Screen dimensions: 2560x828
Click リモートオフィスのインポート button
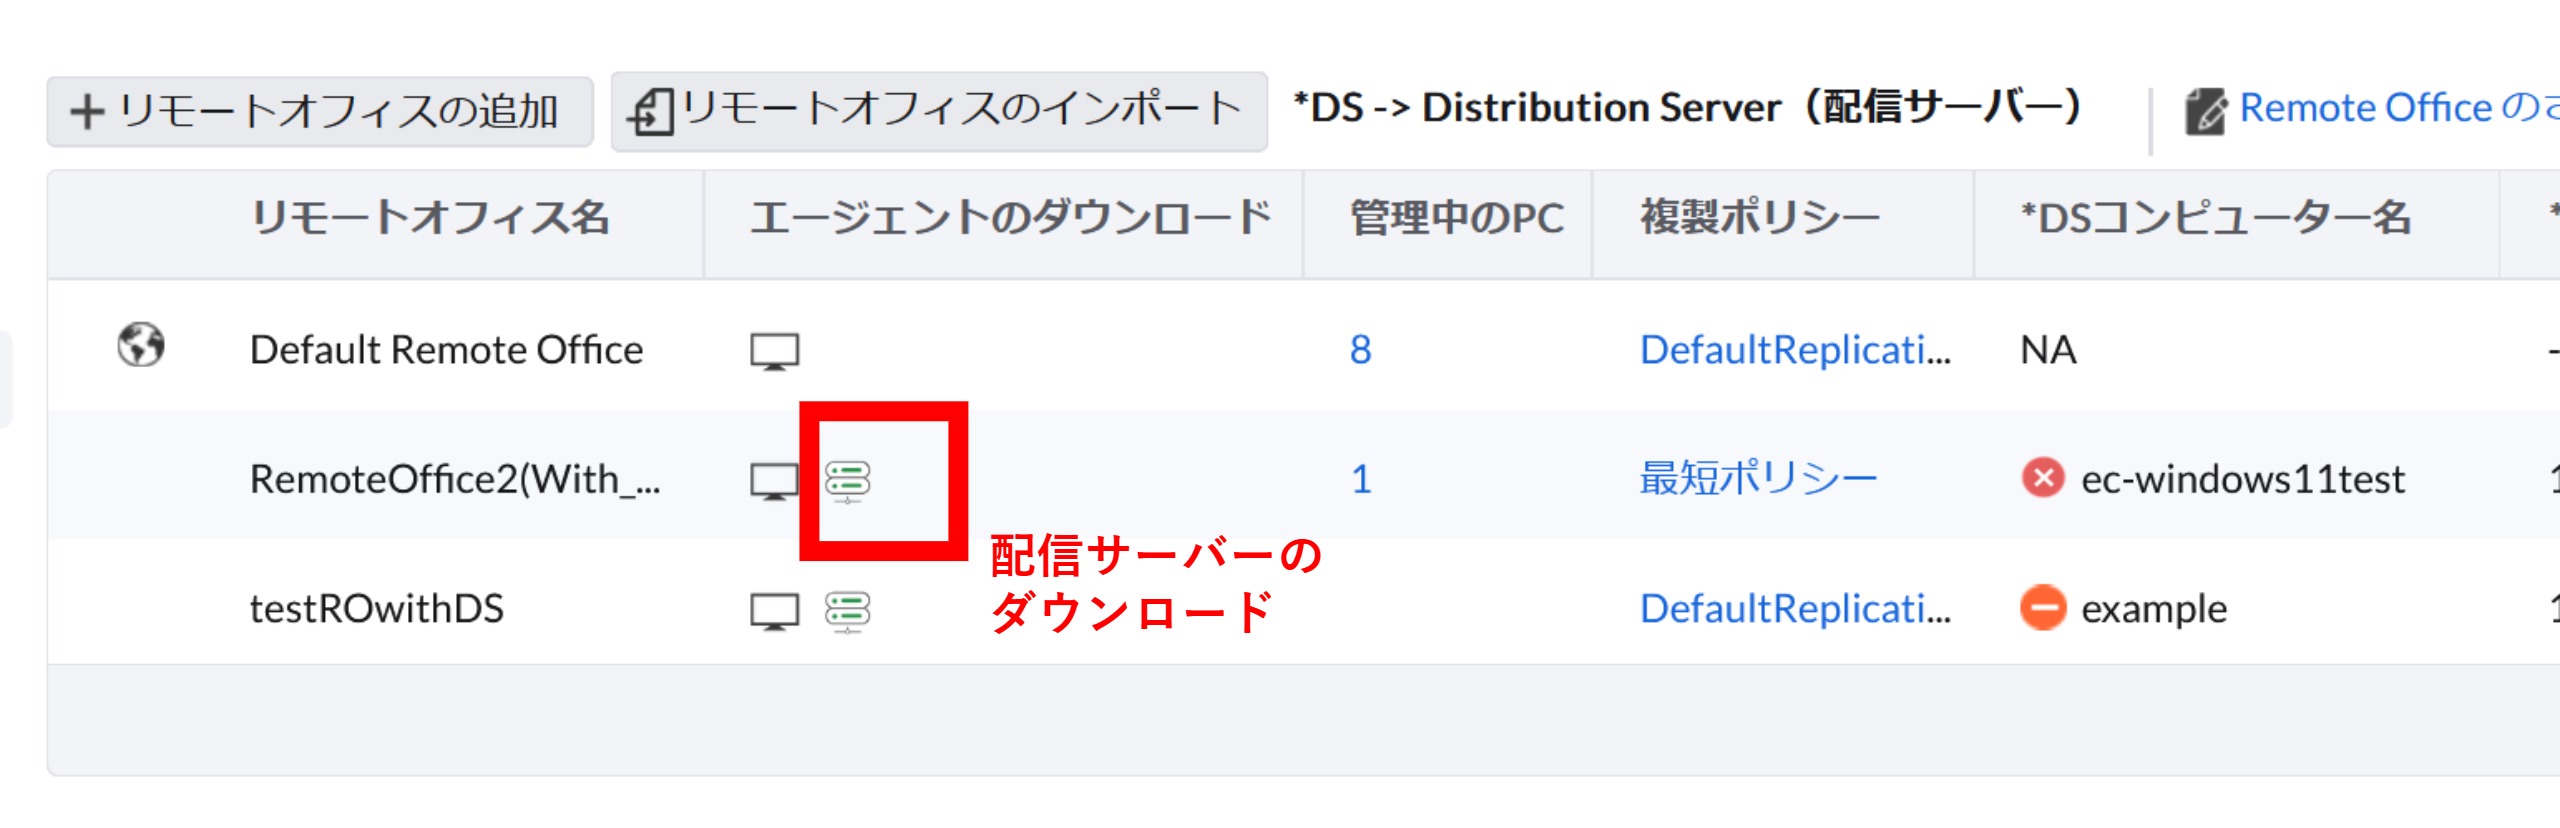point(939,110)
